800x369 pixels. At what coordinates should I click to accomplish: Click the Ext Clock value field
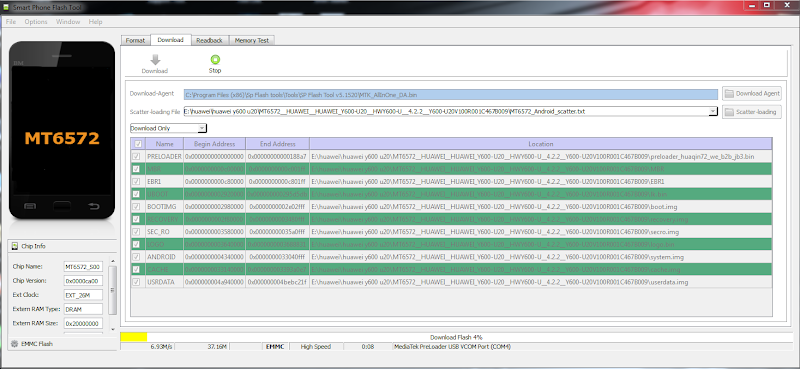83,295
